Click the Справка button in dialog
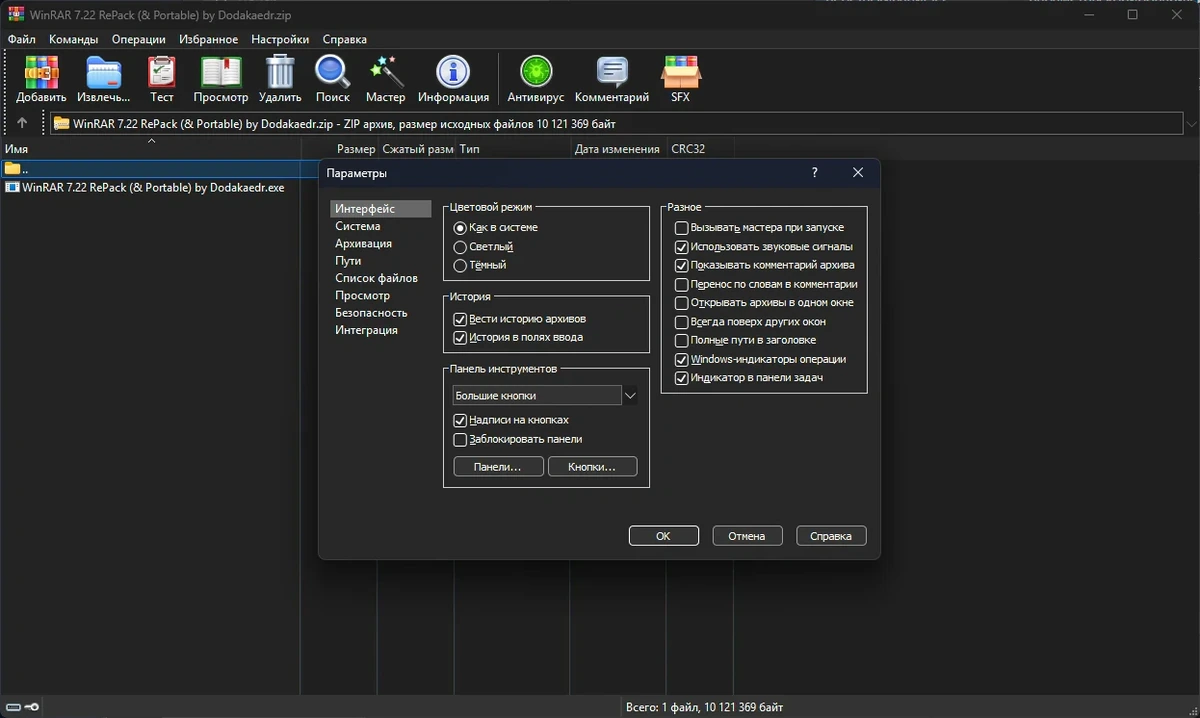The image size is (1200, 718). [x=831, y=536]
